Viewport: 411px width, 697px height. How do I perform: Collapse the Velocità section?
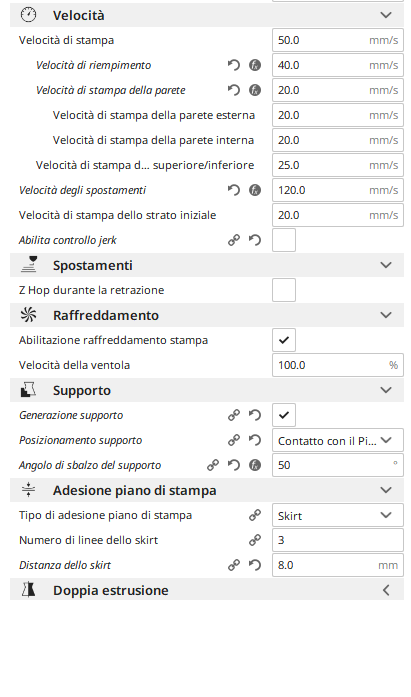point(207,15)
